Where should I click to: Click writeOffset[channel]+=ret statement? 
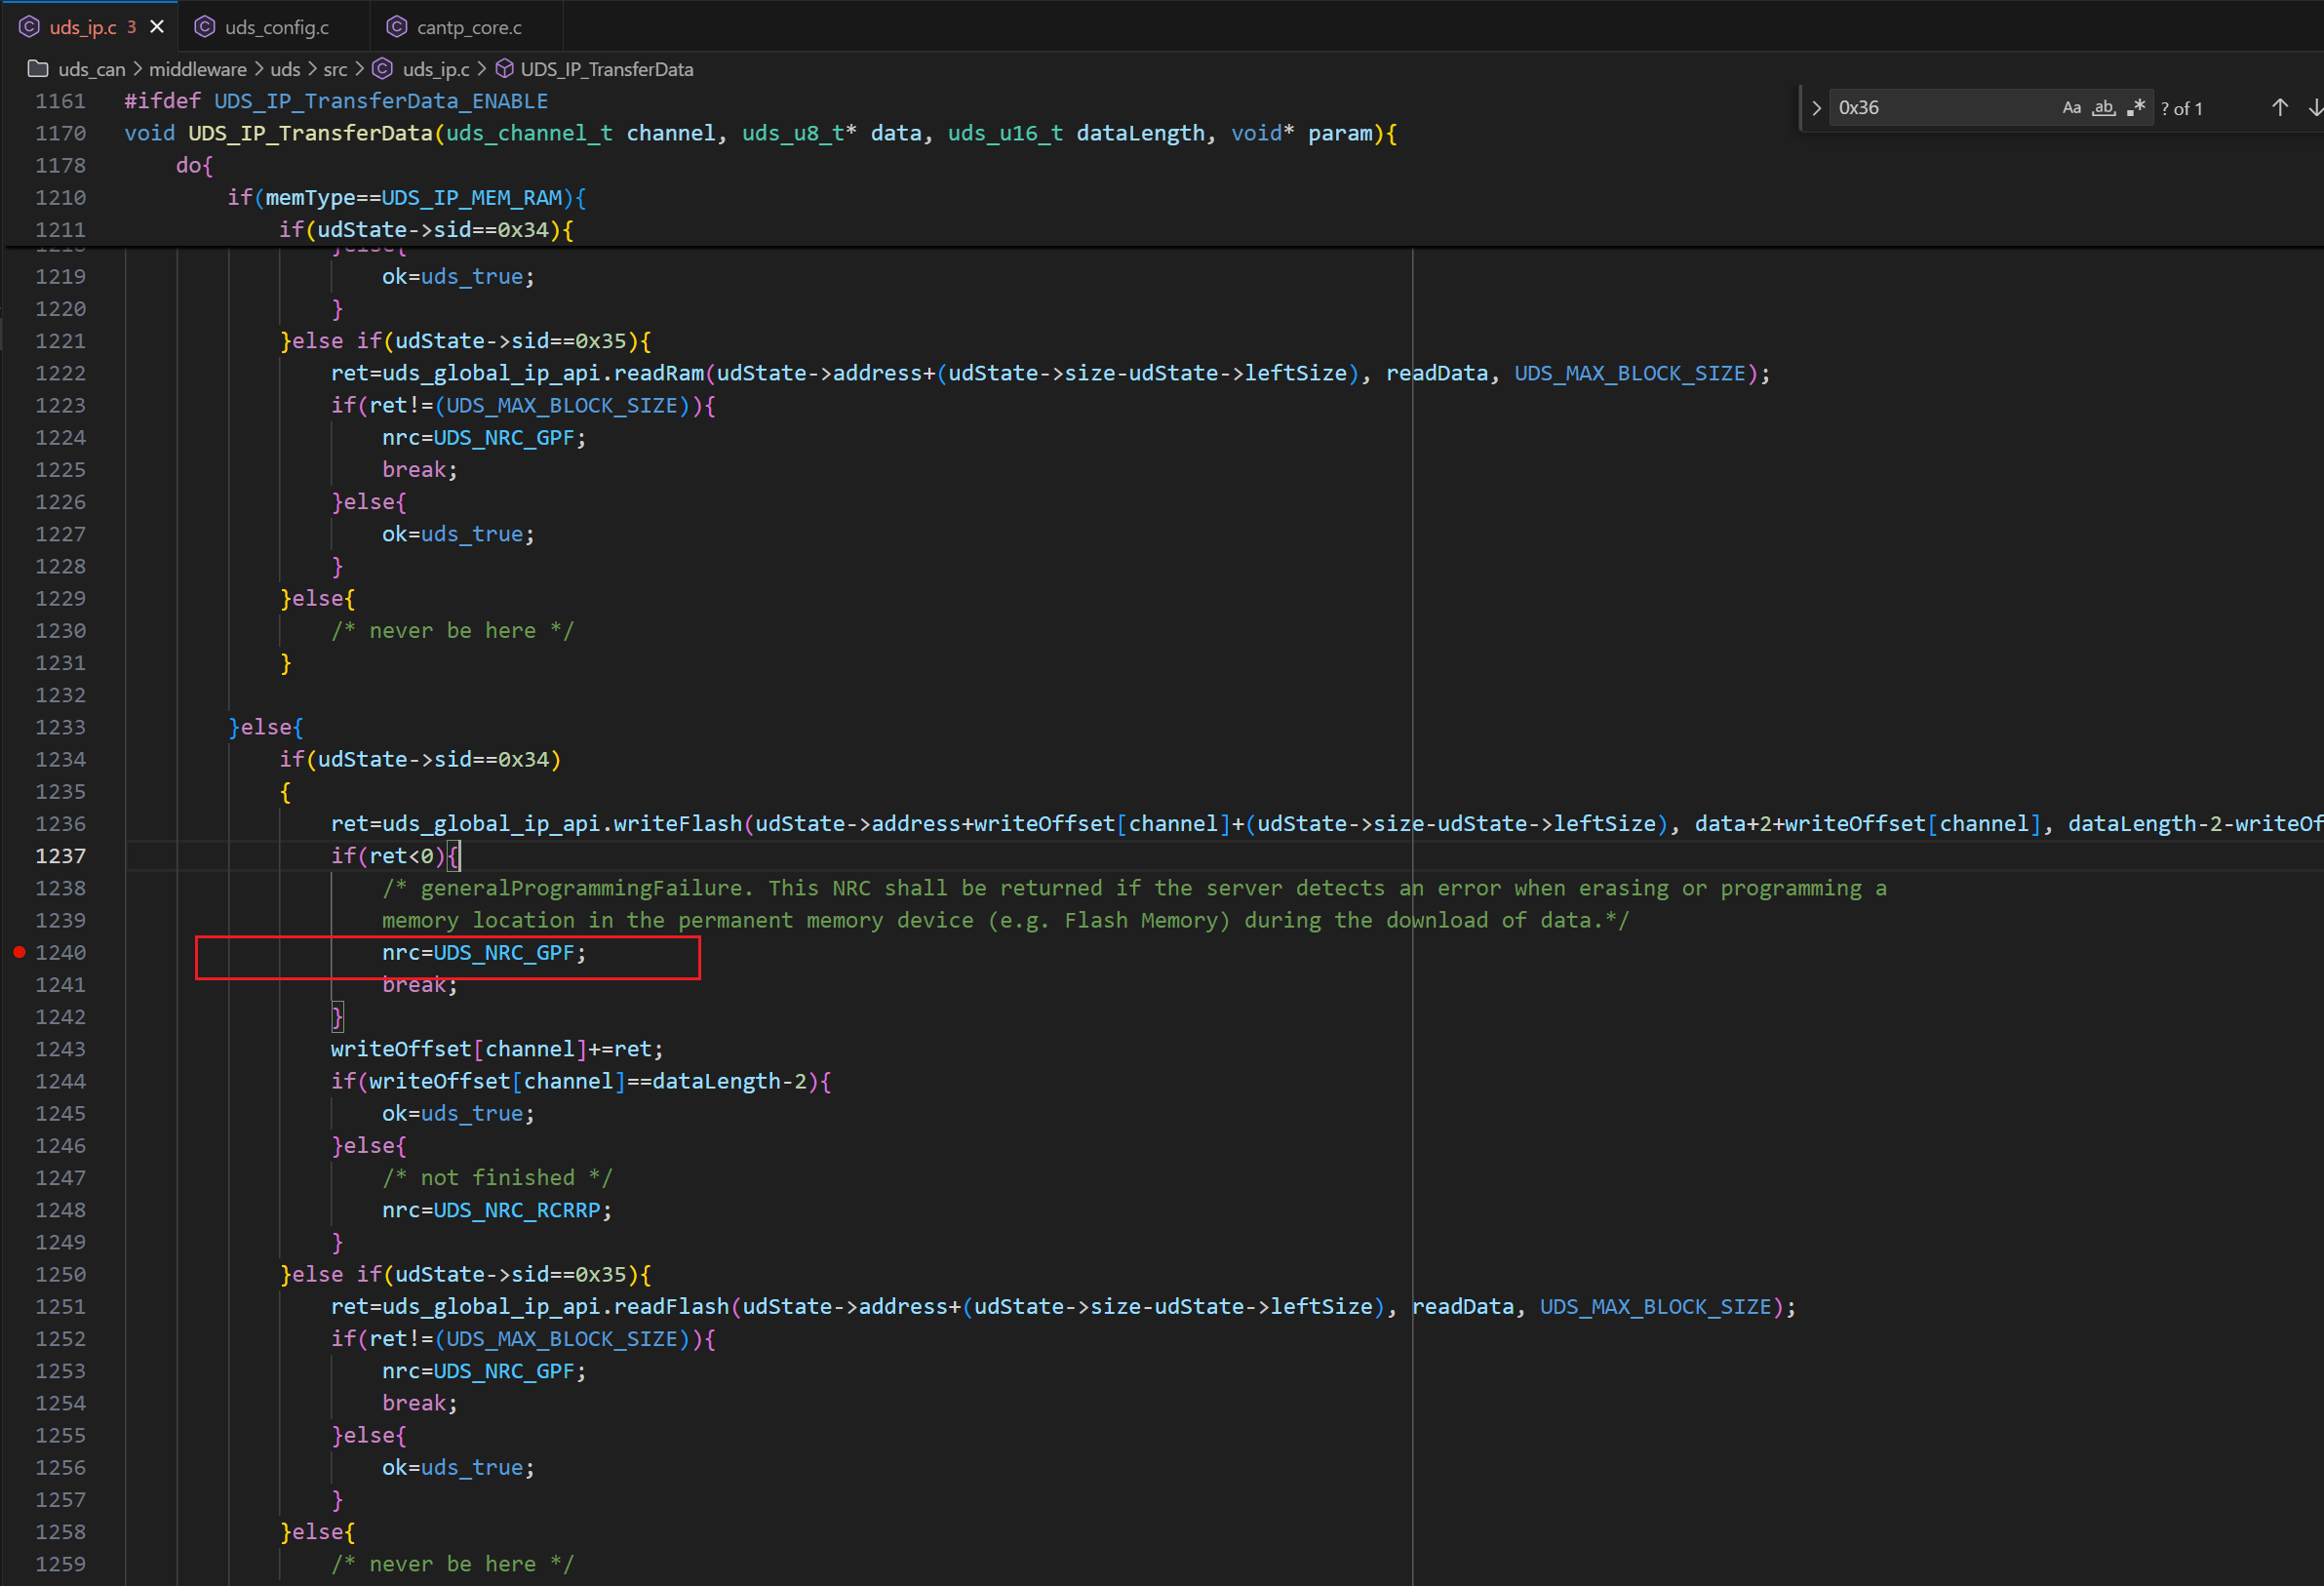(x=497, y=1049)
